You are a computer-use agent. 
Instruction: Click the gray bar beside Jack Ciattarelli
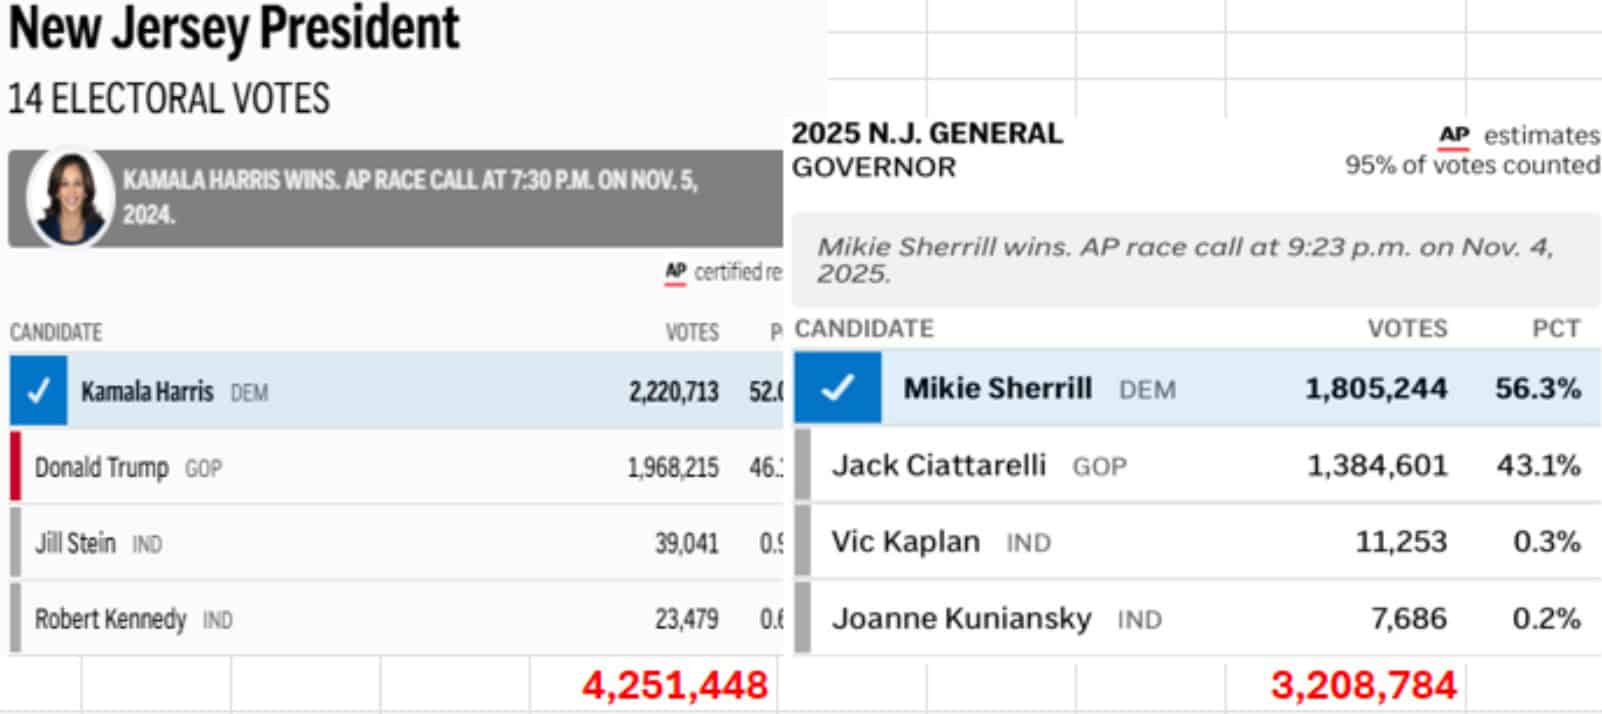point(802,464)
